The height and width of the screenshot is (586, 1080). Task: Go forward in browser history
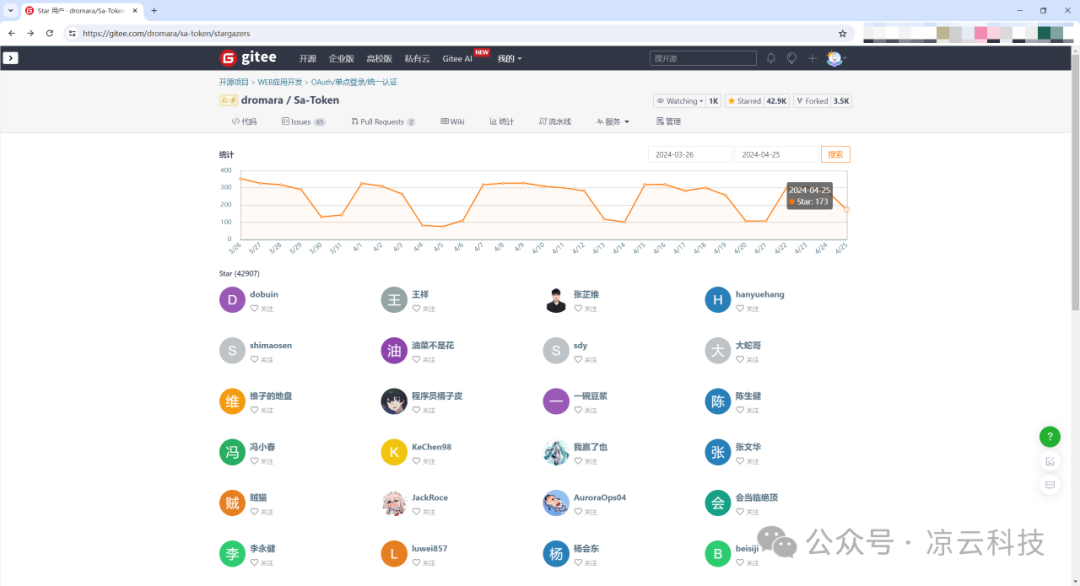tap(30, 33)
